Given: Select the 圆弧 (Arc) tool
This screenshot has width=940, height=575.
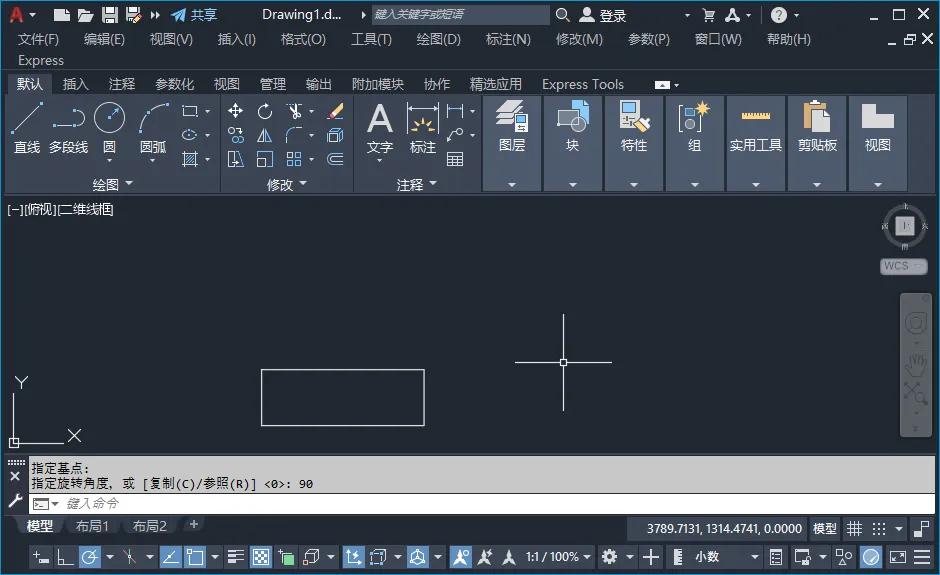Looking at the screenshot, I should [153, 128].
